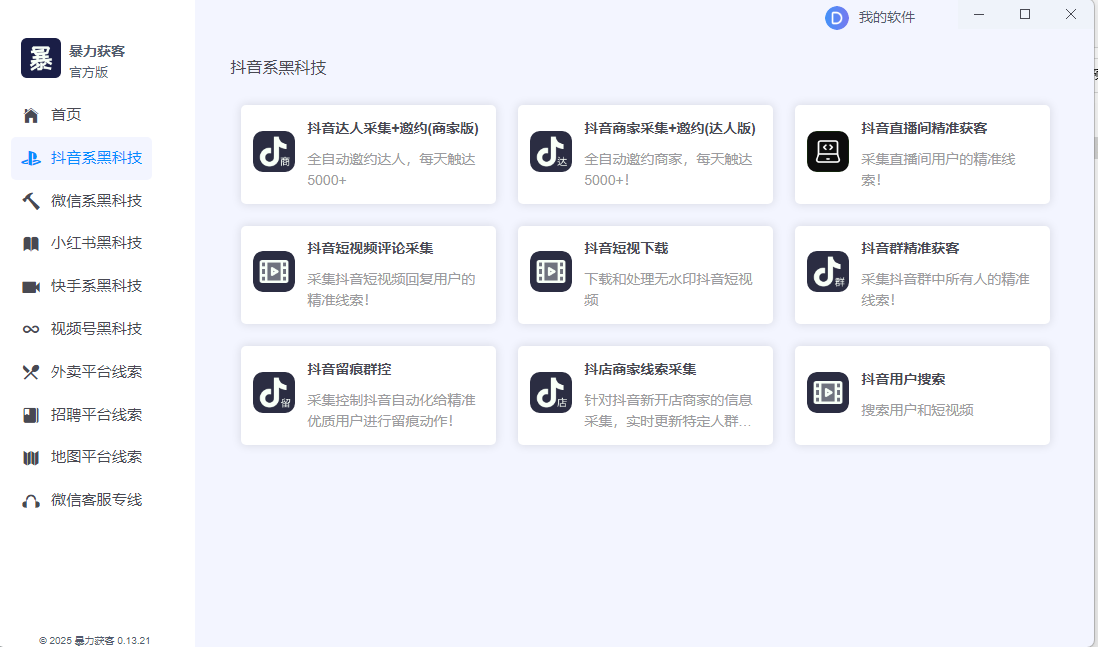The image size is (1098, 647).
Task: Click 我的软件 link at top
Action: [x=886, y=17]
